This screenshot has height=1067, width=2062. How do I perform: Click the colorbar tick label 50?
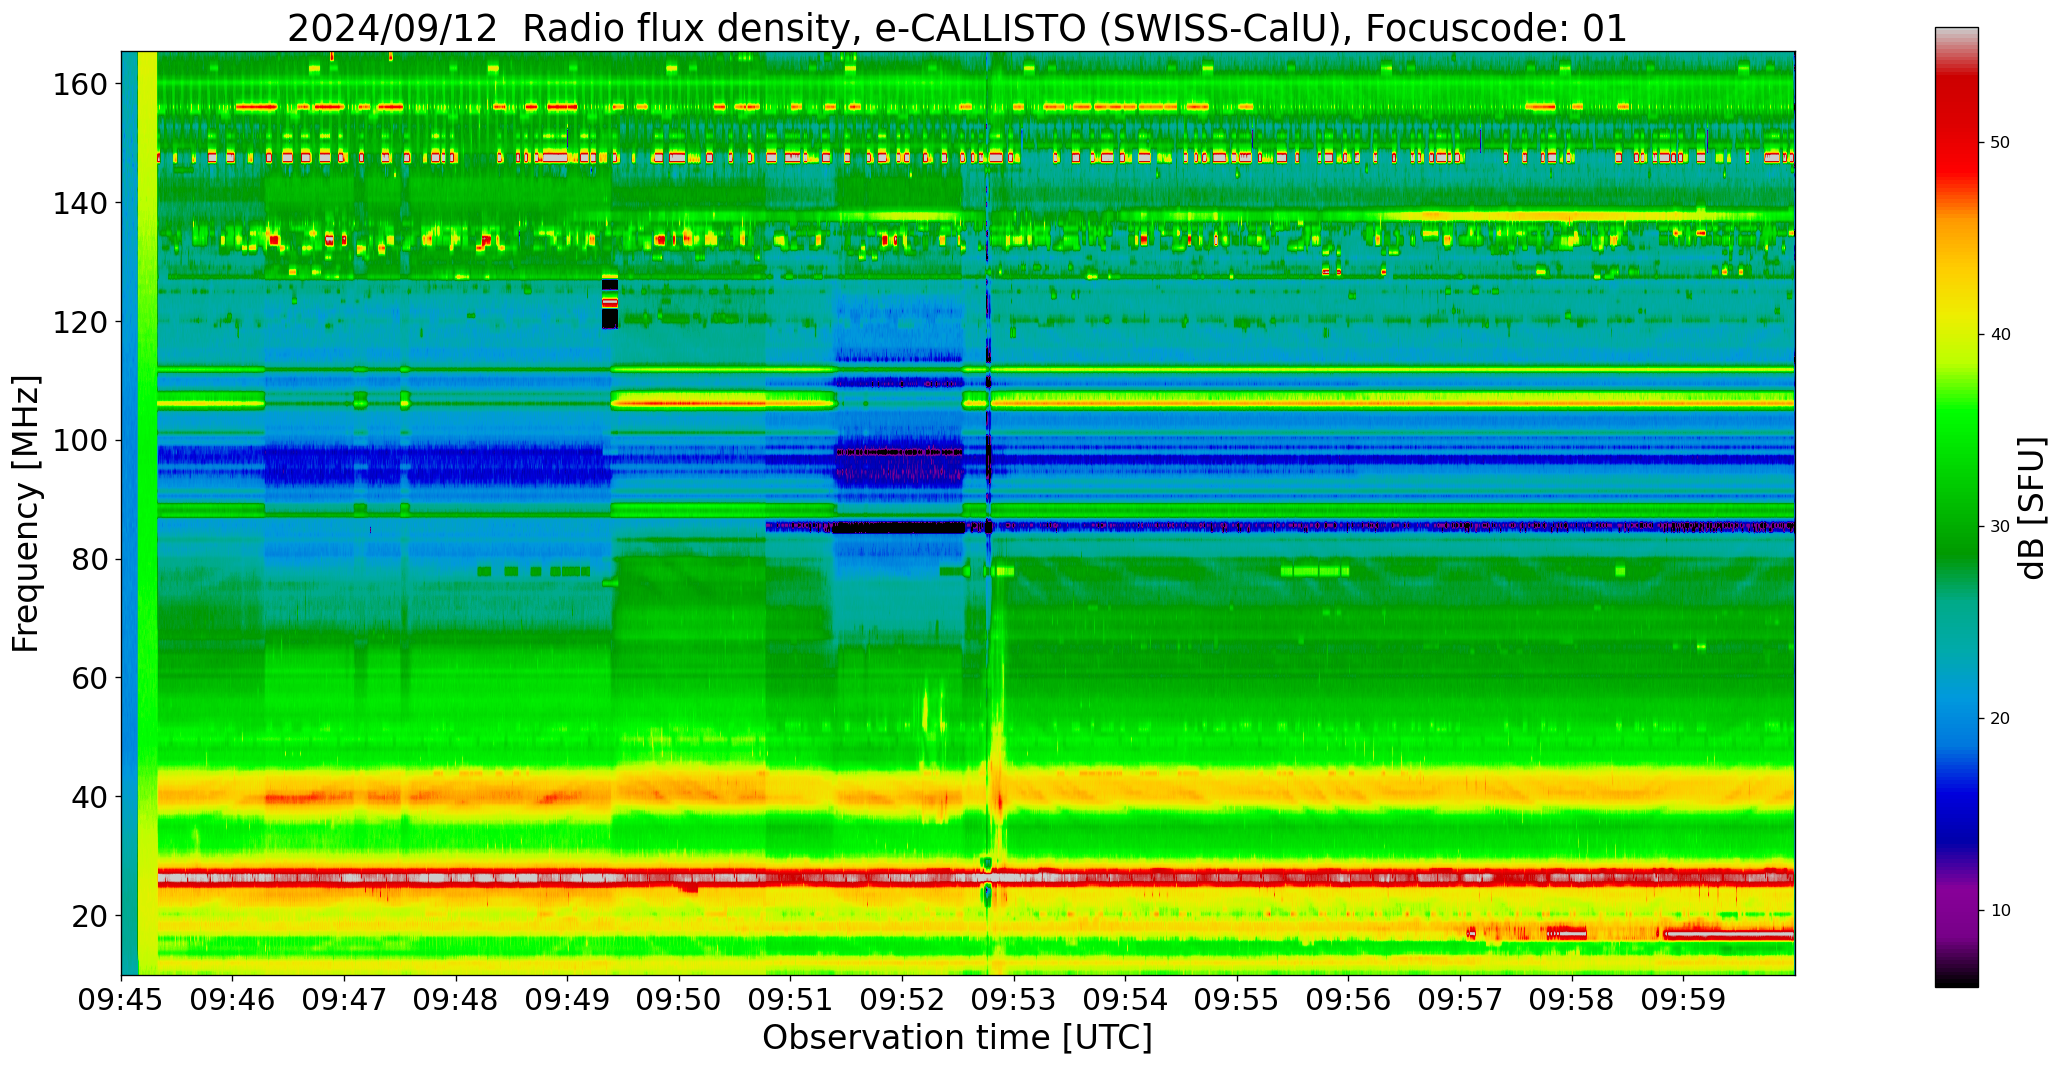coord(2000,143)
